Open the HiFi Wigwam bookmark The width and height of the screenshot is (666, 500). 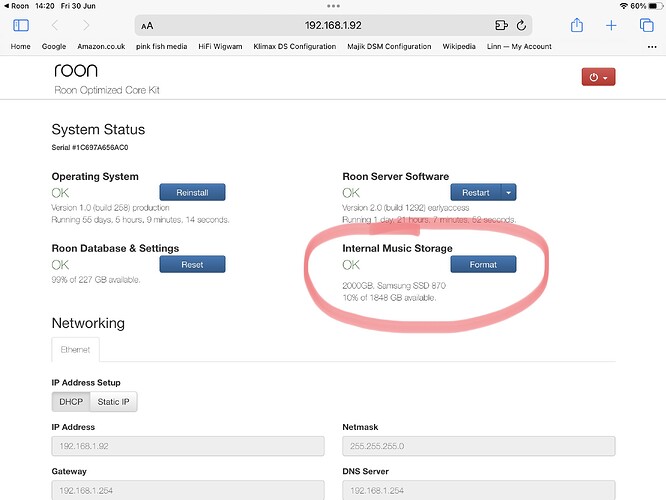(x=220, y=46)
